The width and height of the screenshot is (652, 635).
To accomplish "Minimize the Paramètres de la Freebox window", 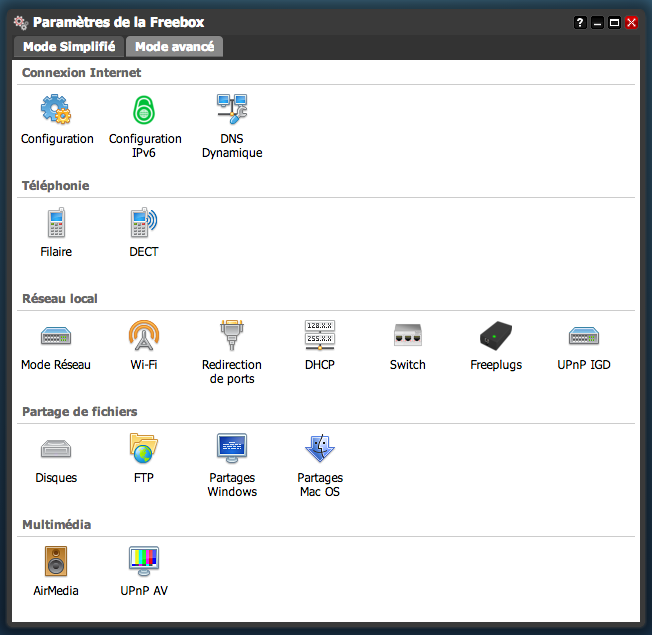I will tap(597, 22).
